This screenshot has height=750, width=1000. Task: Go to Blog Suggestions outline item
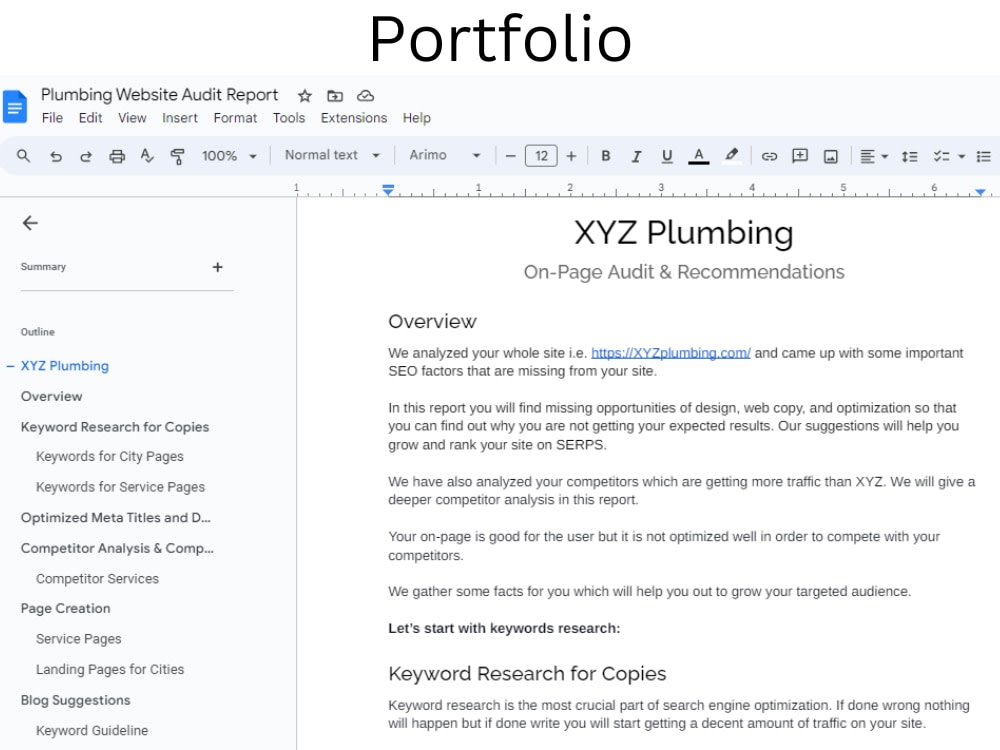[75, 700]
